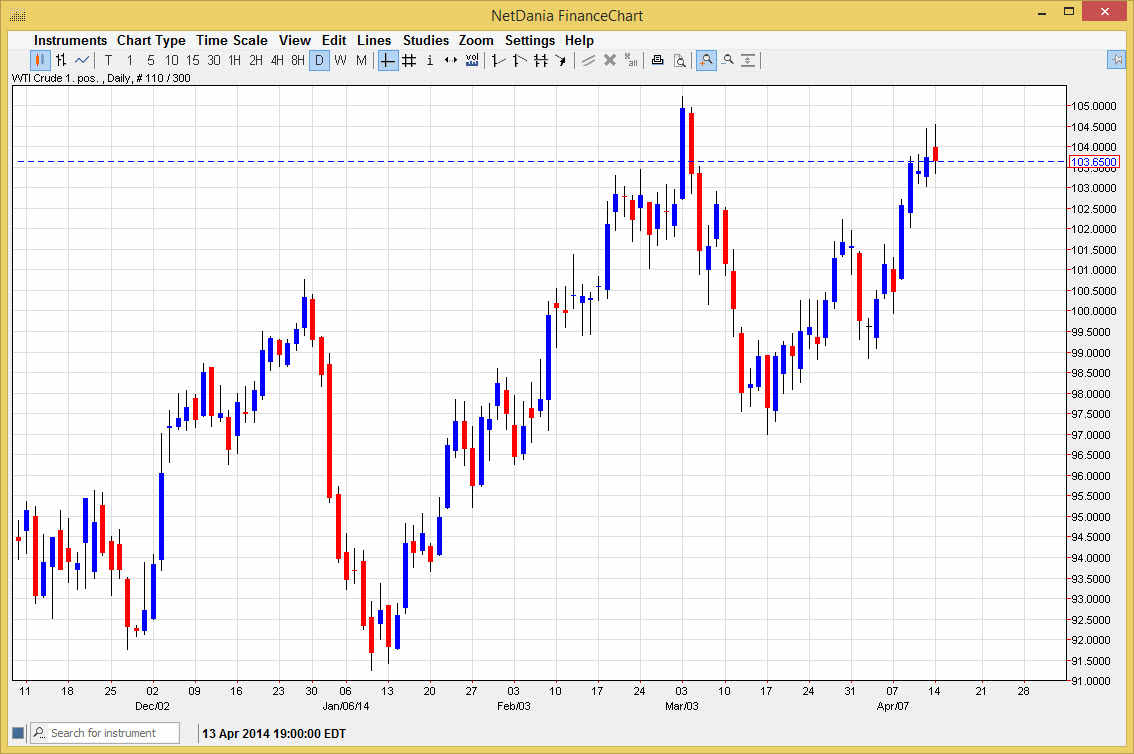1134x754 pixels.
Task: Open the Lines menu
Action: coord(374,40)
